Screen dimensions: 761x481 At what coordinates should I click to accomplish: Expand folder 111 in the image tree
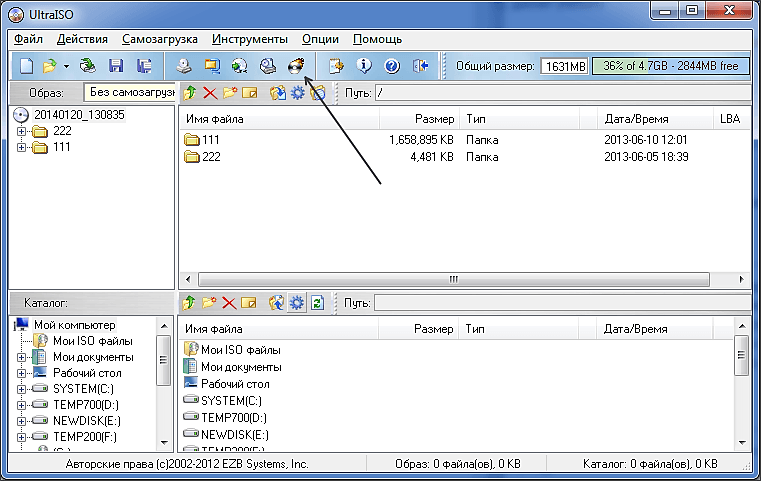21,147
